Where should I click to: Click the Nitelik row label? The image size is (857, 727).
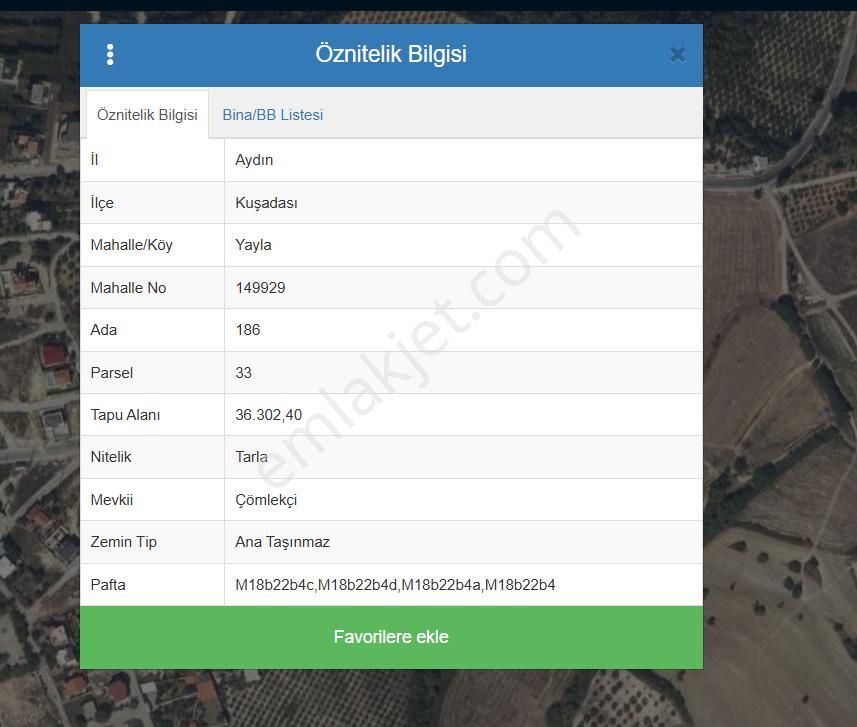tap(111, 457)
